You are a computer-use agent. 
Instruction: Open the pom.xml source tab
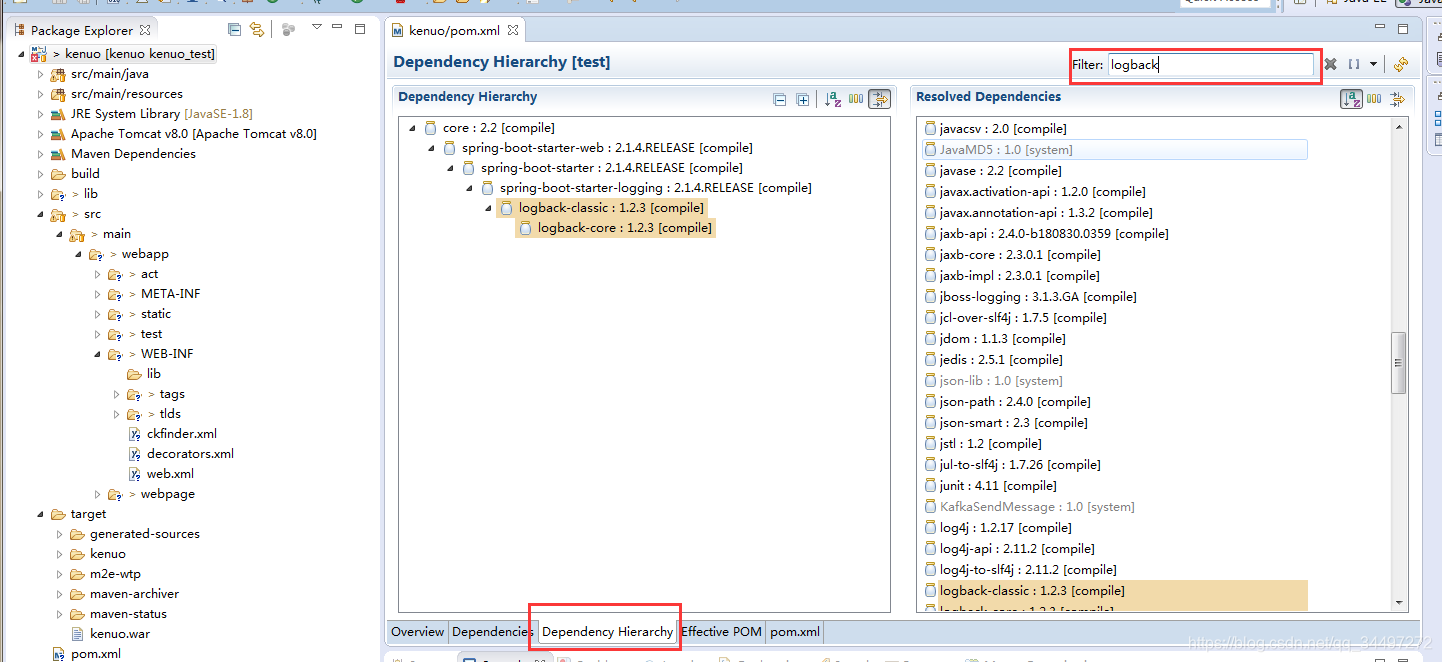click(795, 632)
